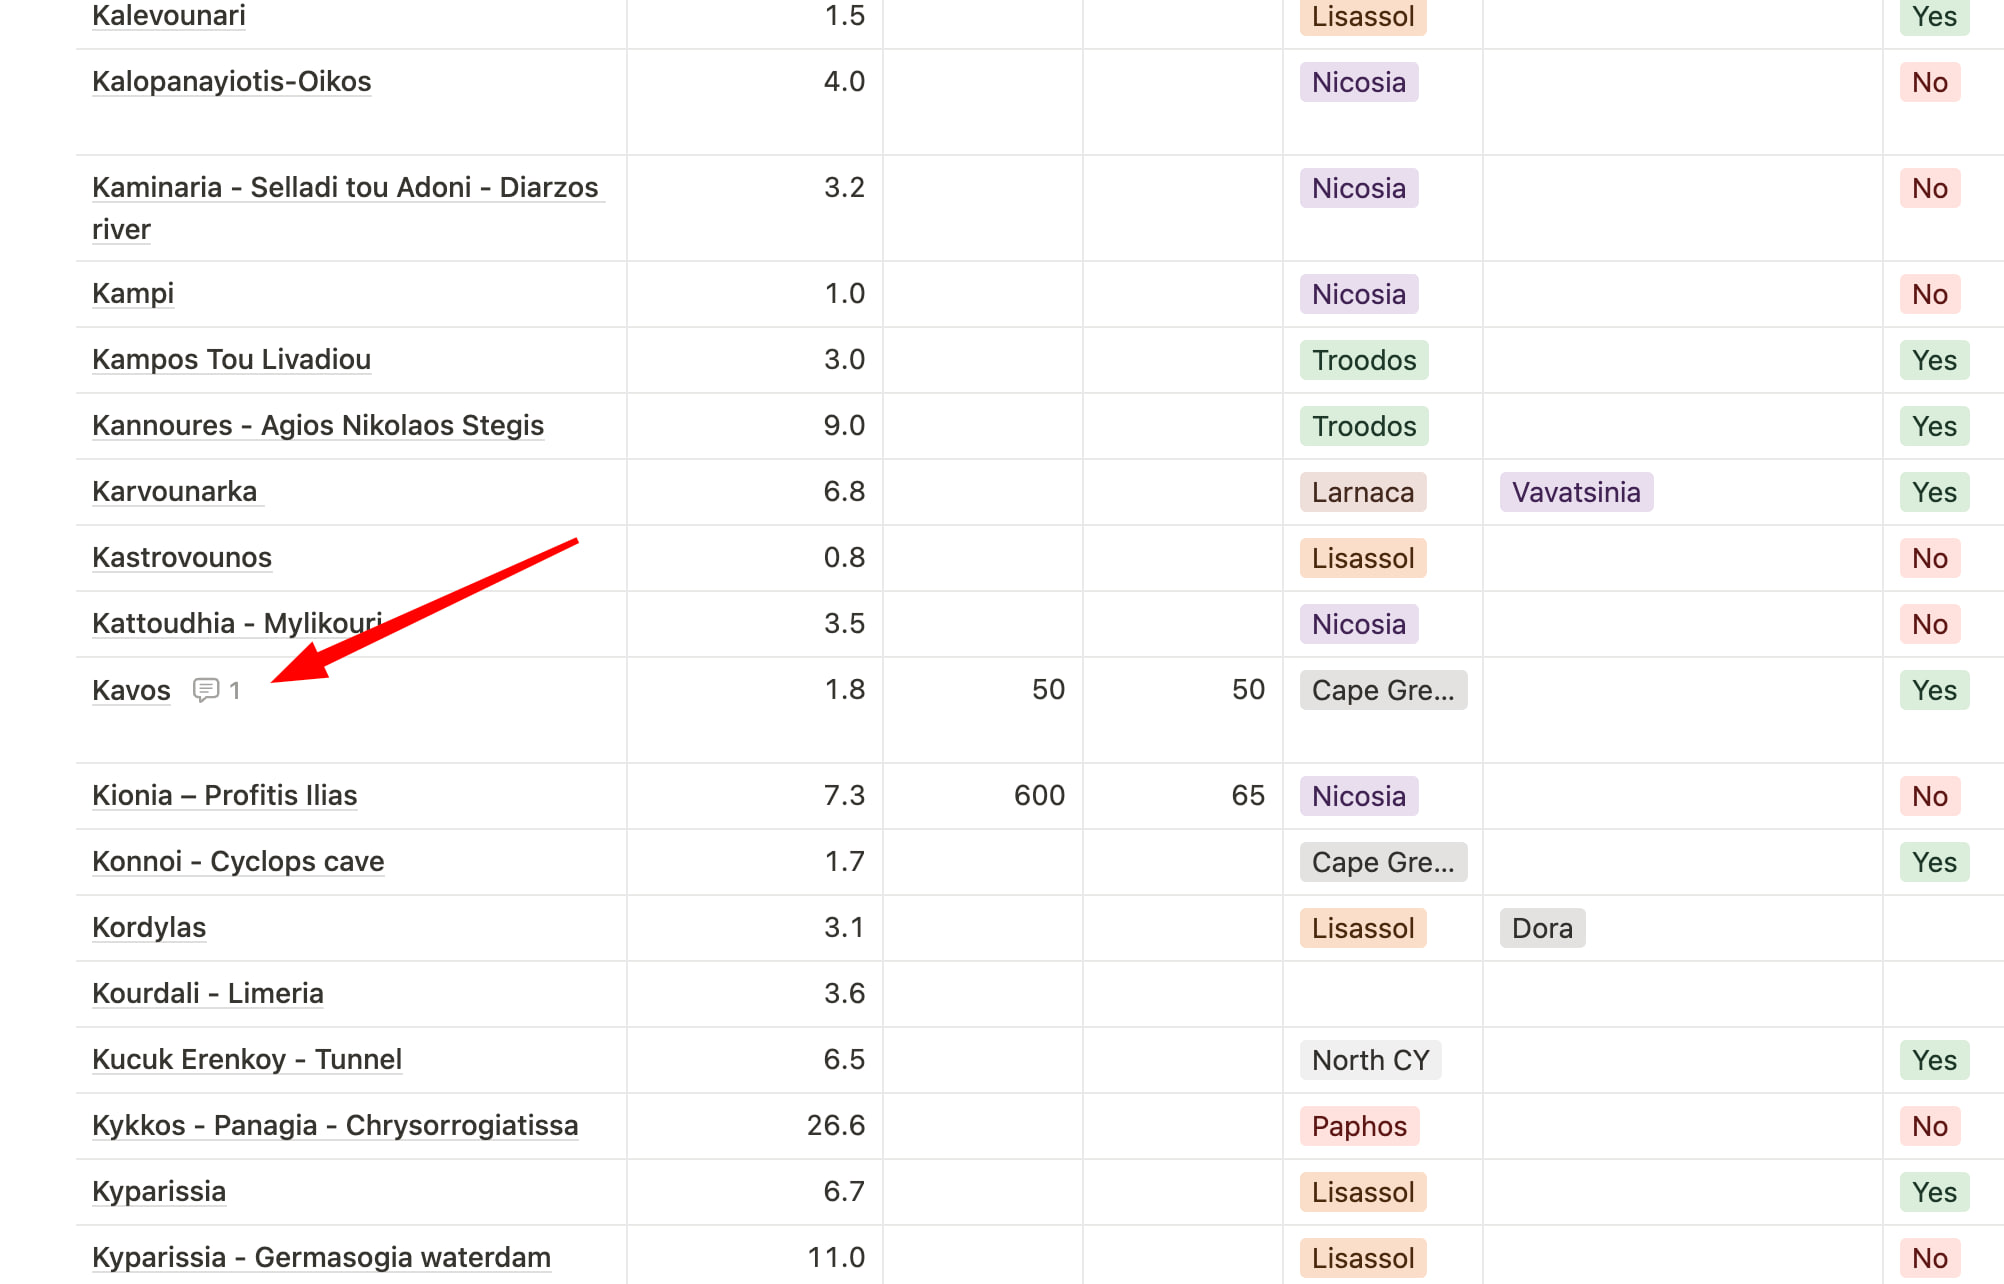This screenshot has height=1284, width=2004.
Task: Click the Kampos Tou Livadiou link
Action: 231,359
